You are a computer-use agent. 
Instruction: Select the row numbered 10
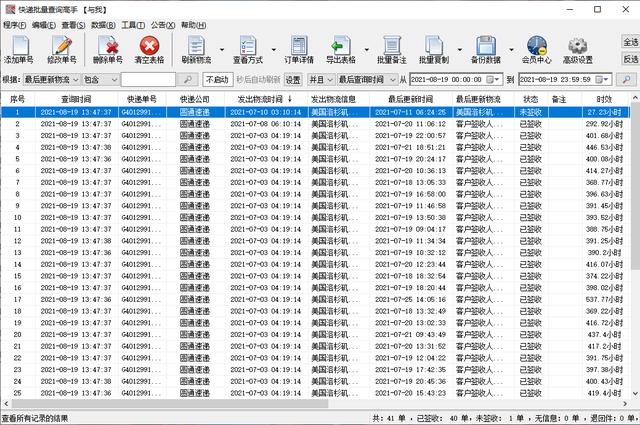[x=314, y=218]
